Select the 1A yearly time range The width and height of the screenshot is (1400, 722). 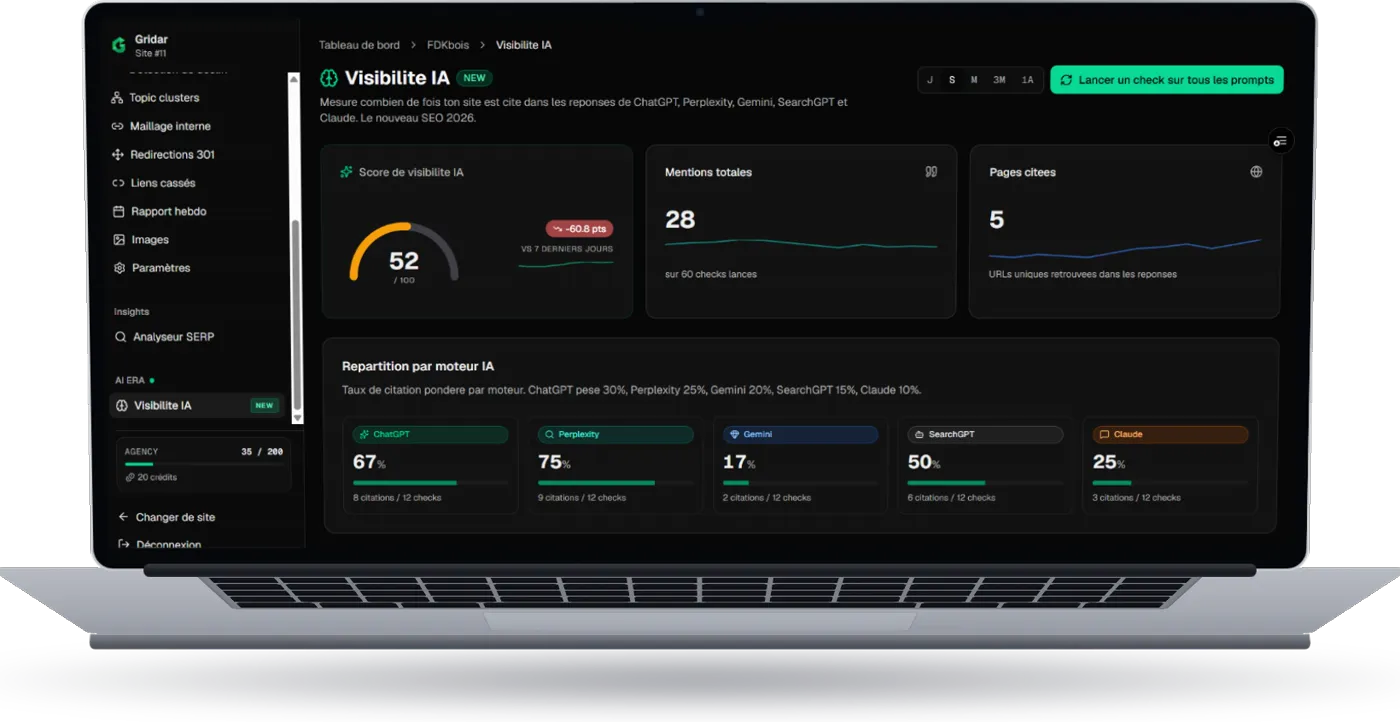point(1028,80)
